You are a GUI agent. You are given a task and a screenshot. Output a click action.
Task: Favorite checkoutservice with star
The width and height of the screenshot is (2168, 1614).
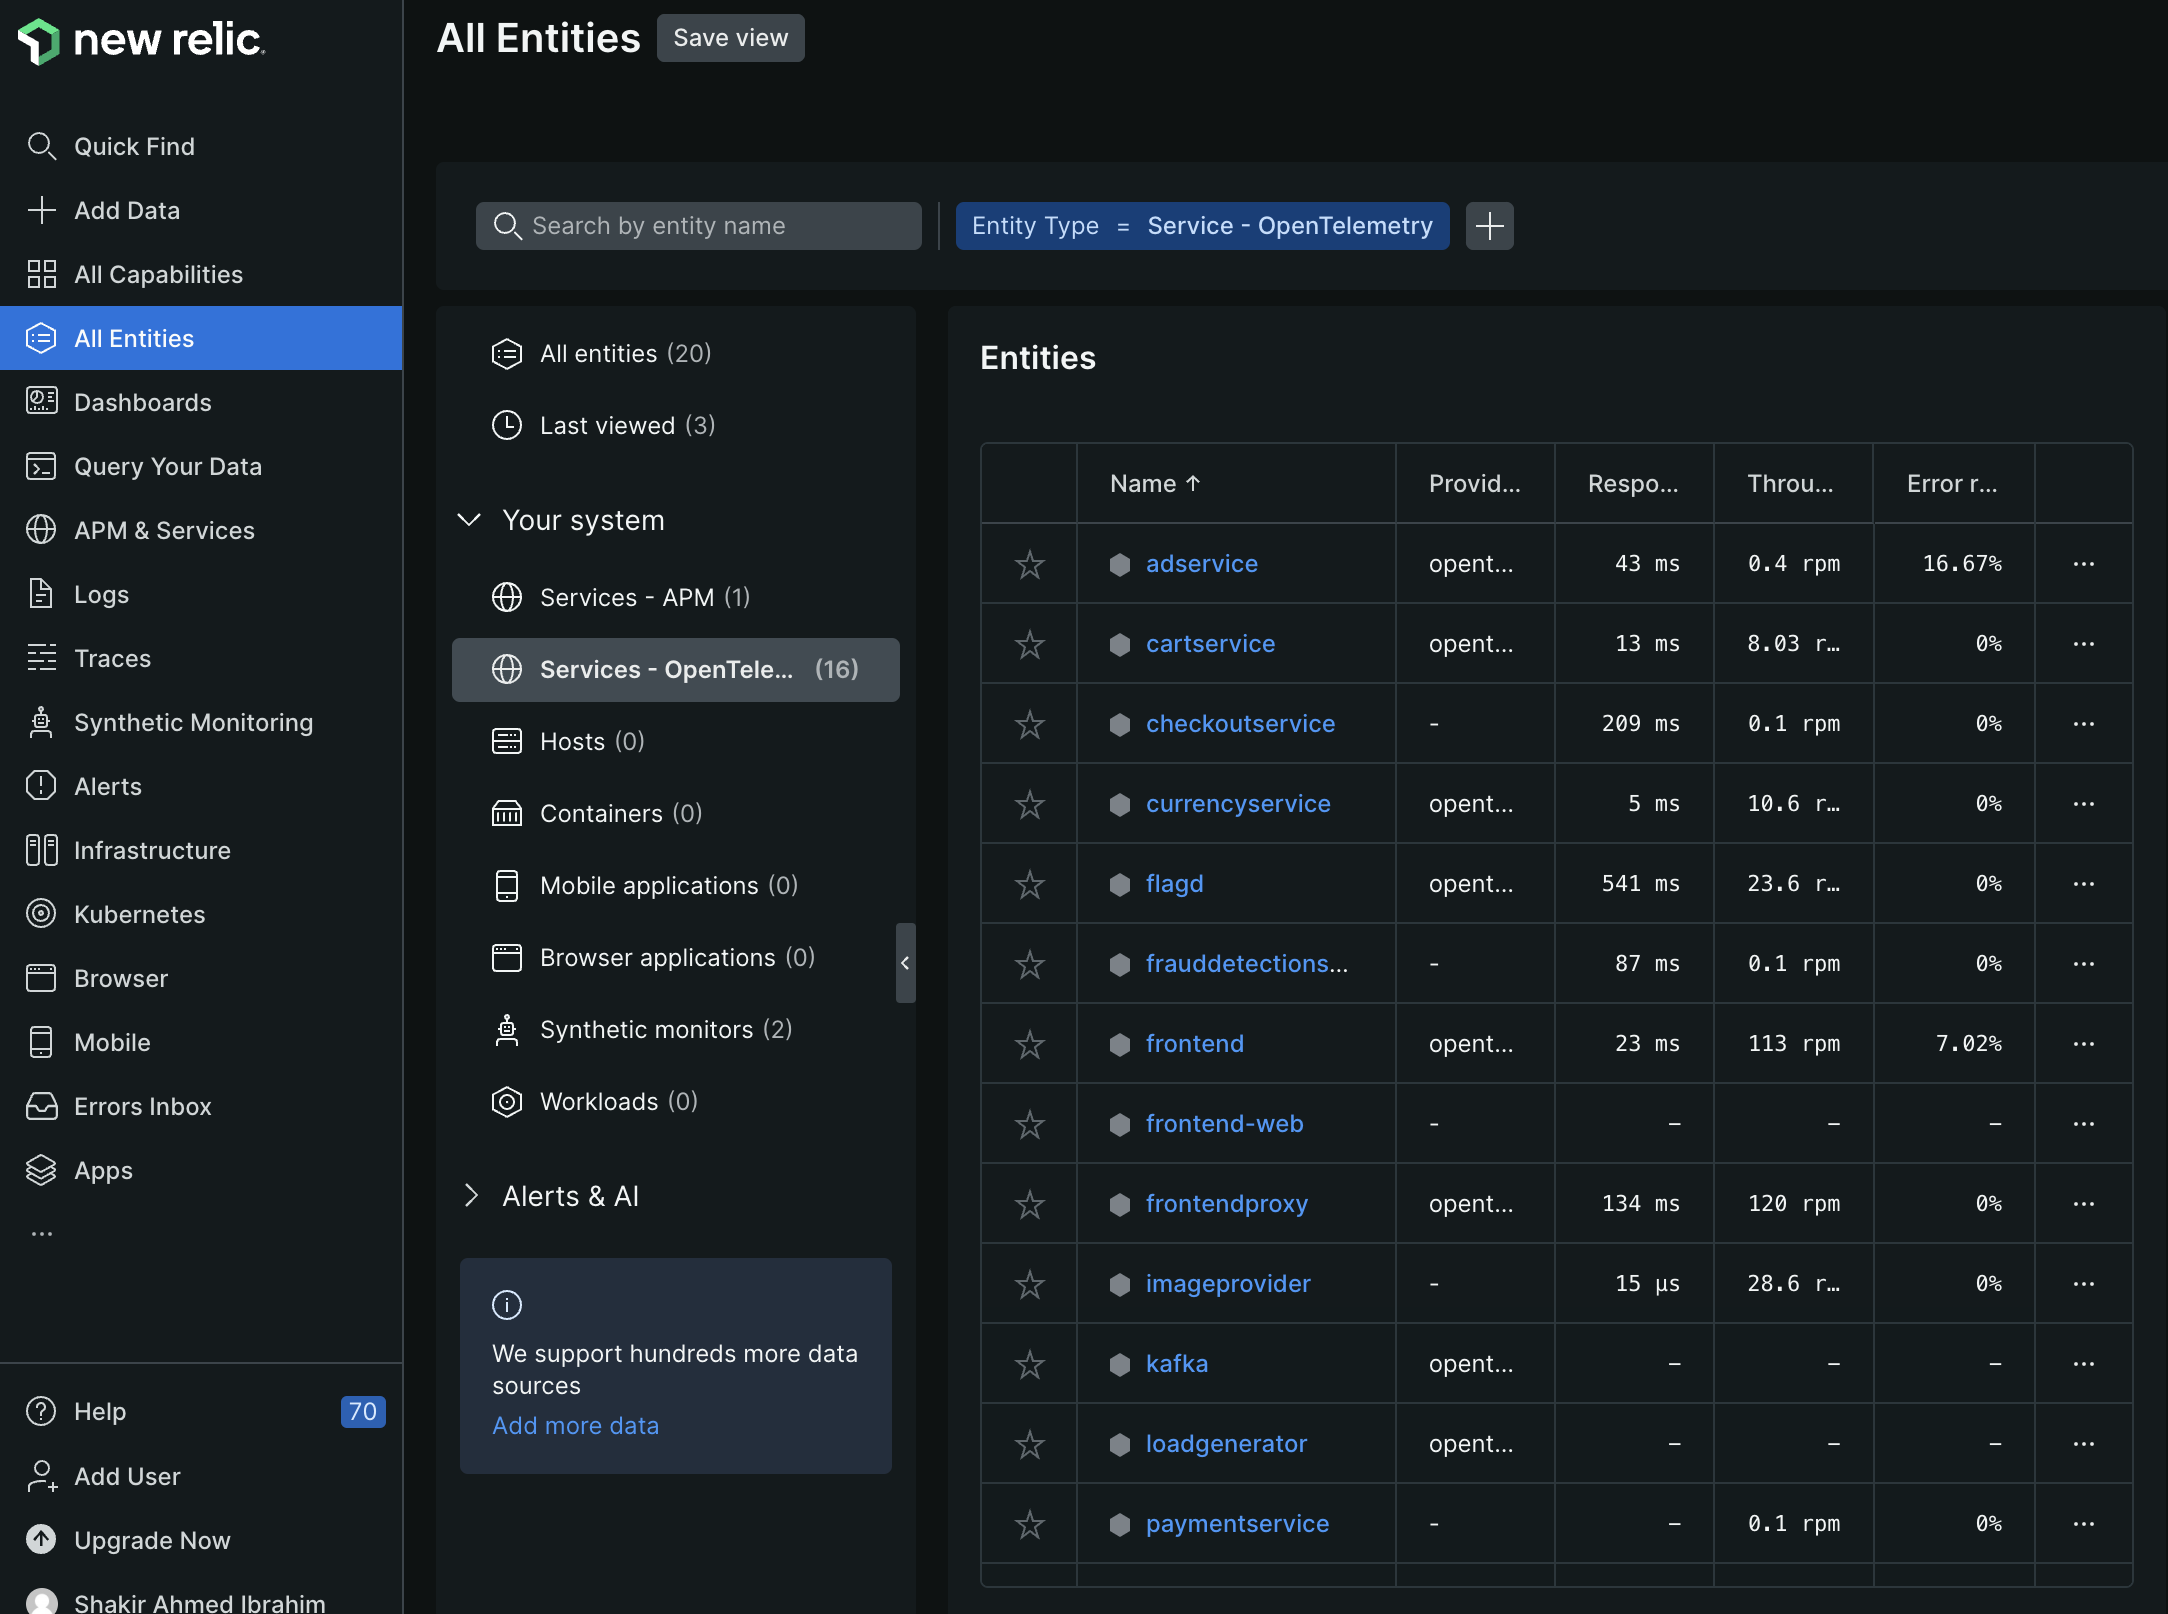[x=1030, y=724]
